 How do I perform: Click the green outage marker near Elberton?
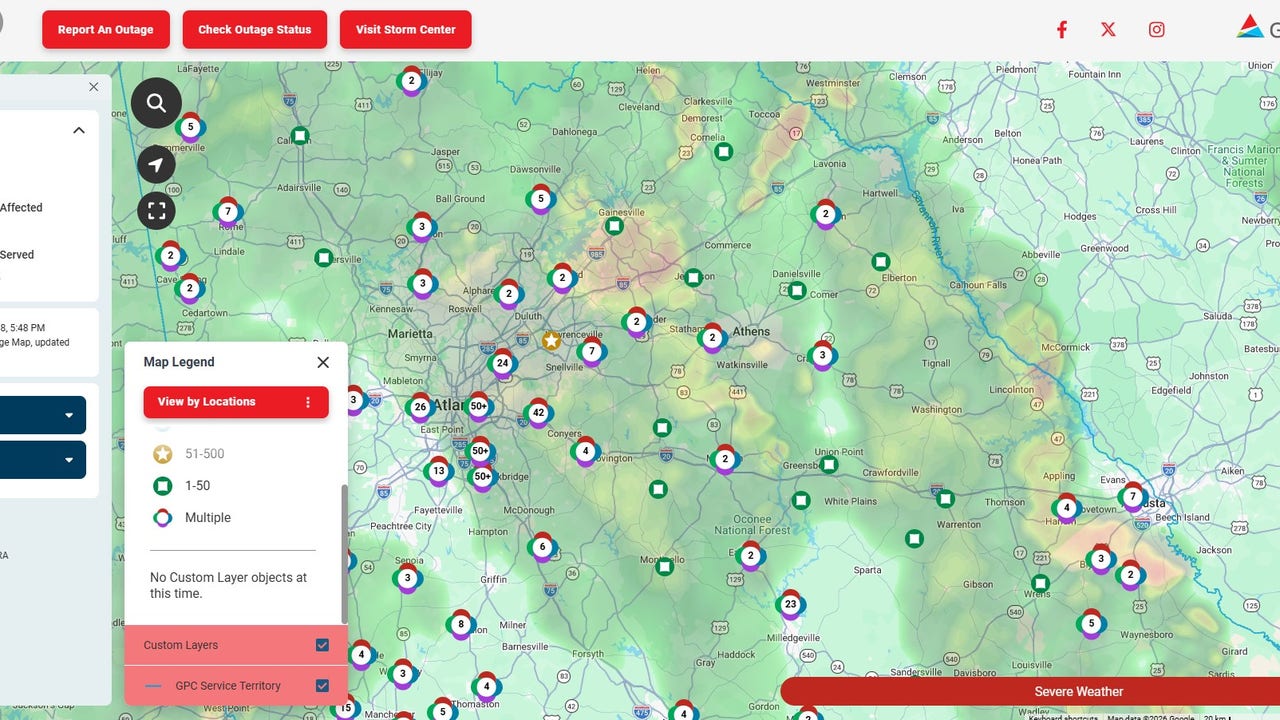click(881, 262)
